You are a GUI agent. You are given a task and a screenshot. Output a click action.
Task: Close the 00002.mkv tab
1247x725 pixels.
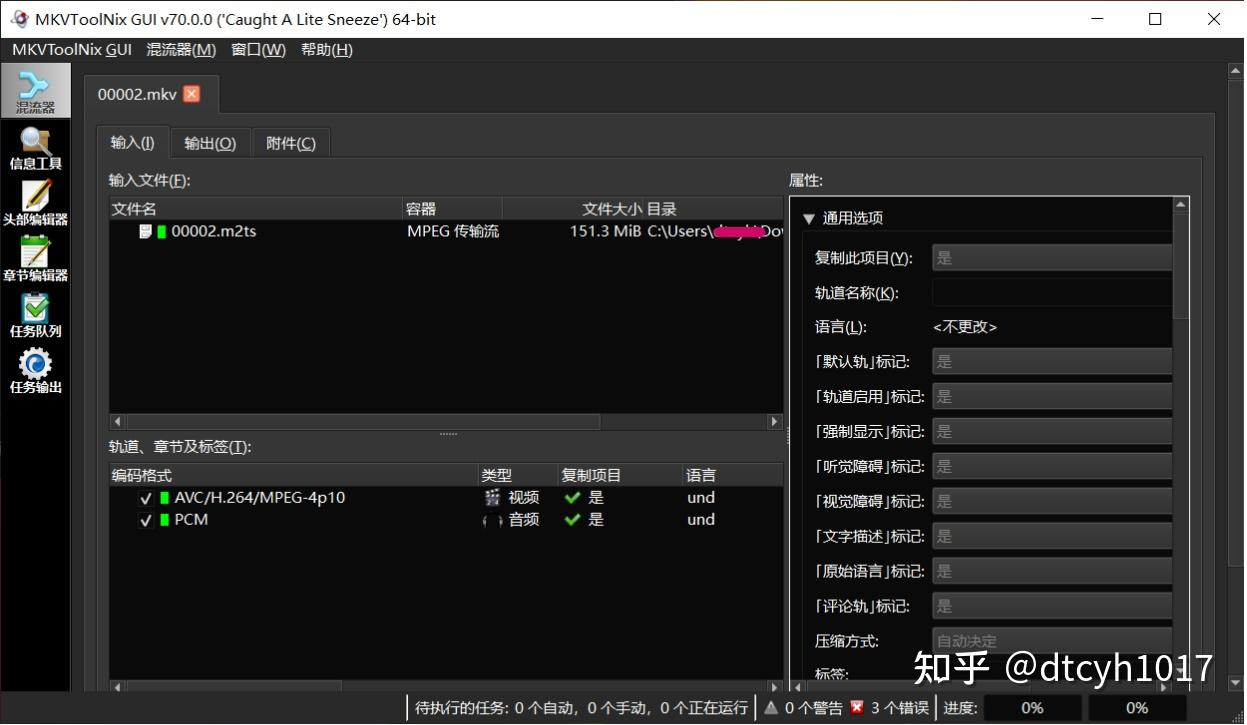(x=192, y=94)
